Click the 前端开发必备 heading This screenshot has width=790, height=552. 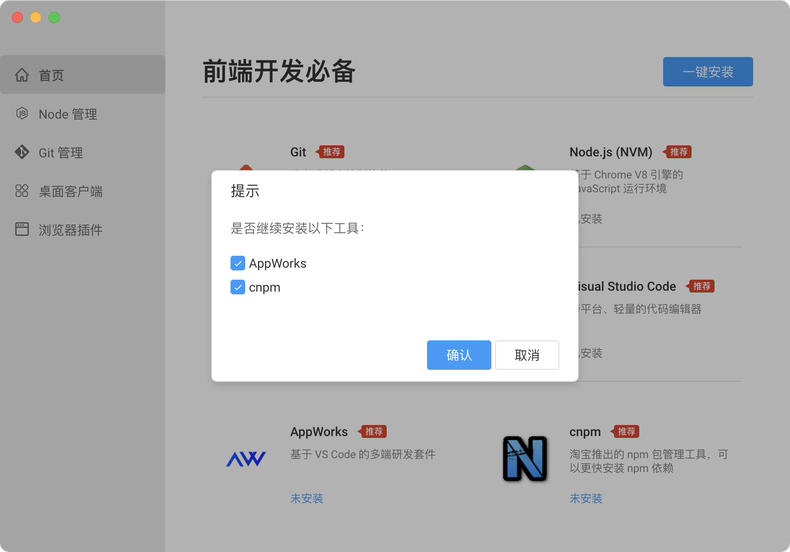(279, 71)
